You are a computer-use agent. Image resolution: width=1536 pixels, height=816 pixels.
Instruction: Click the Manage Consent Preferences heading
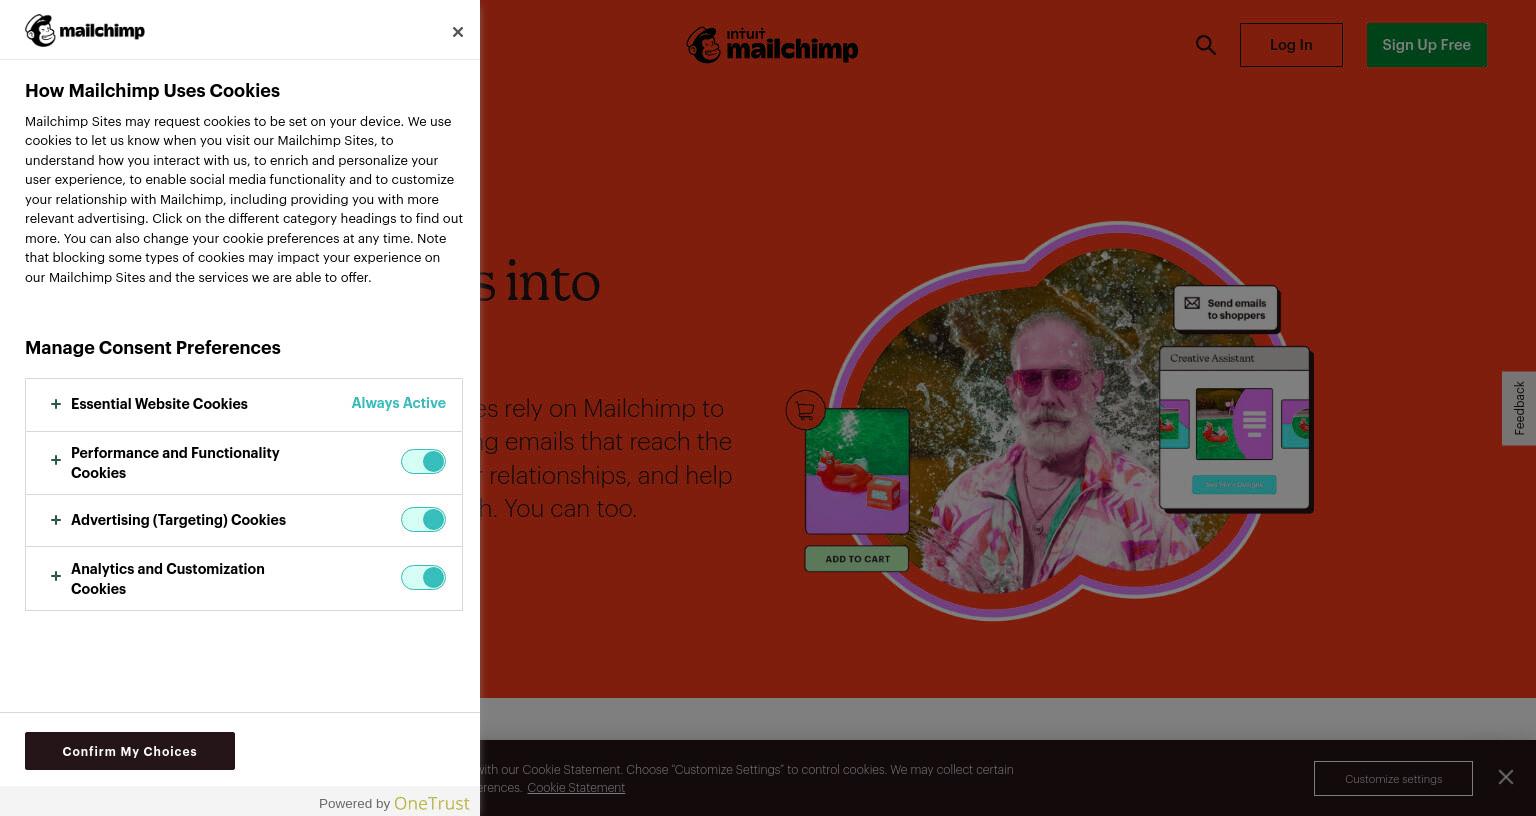click(153, 348)
